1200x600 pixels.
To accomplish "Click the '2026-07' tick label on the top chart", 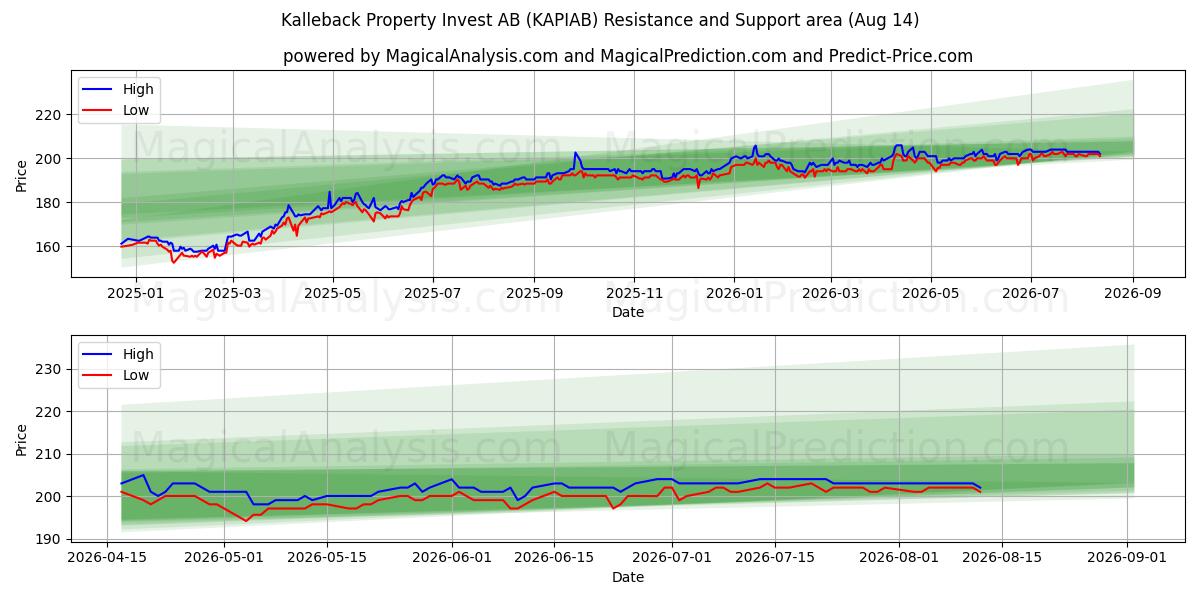I will 1031,294.
